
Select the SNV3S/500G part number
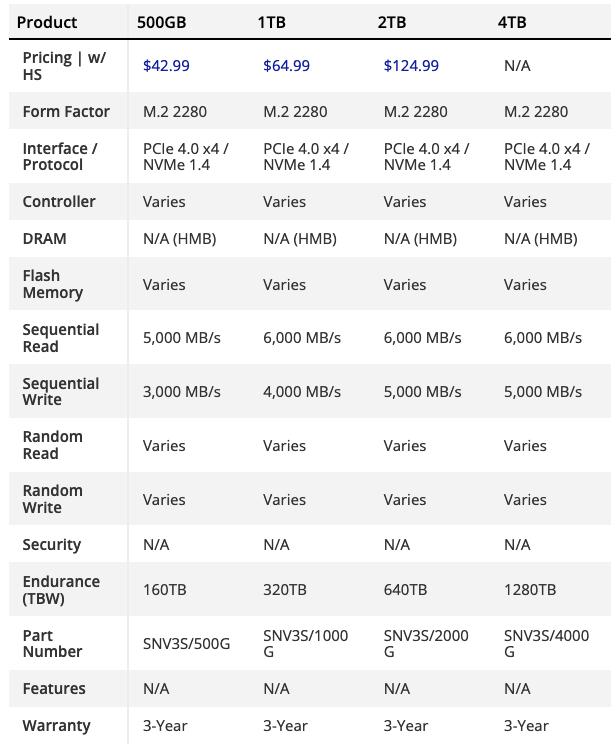(x=186, y=644)
